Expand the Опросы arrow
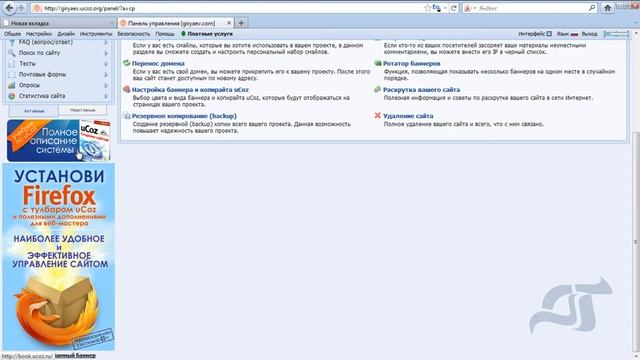The width and height of the screenshot is (640, 360). click(x=106, y=85)
